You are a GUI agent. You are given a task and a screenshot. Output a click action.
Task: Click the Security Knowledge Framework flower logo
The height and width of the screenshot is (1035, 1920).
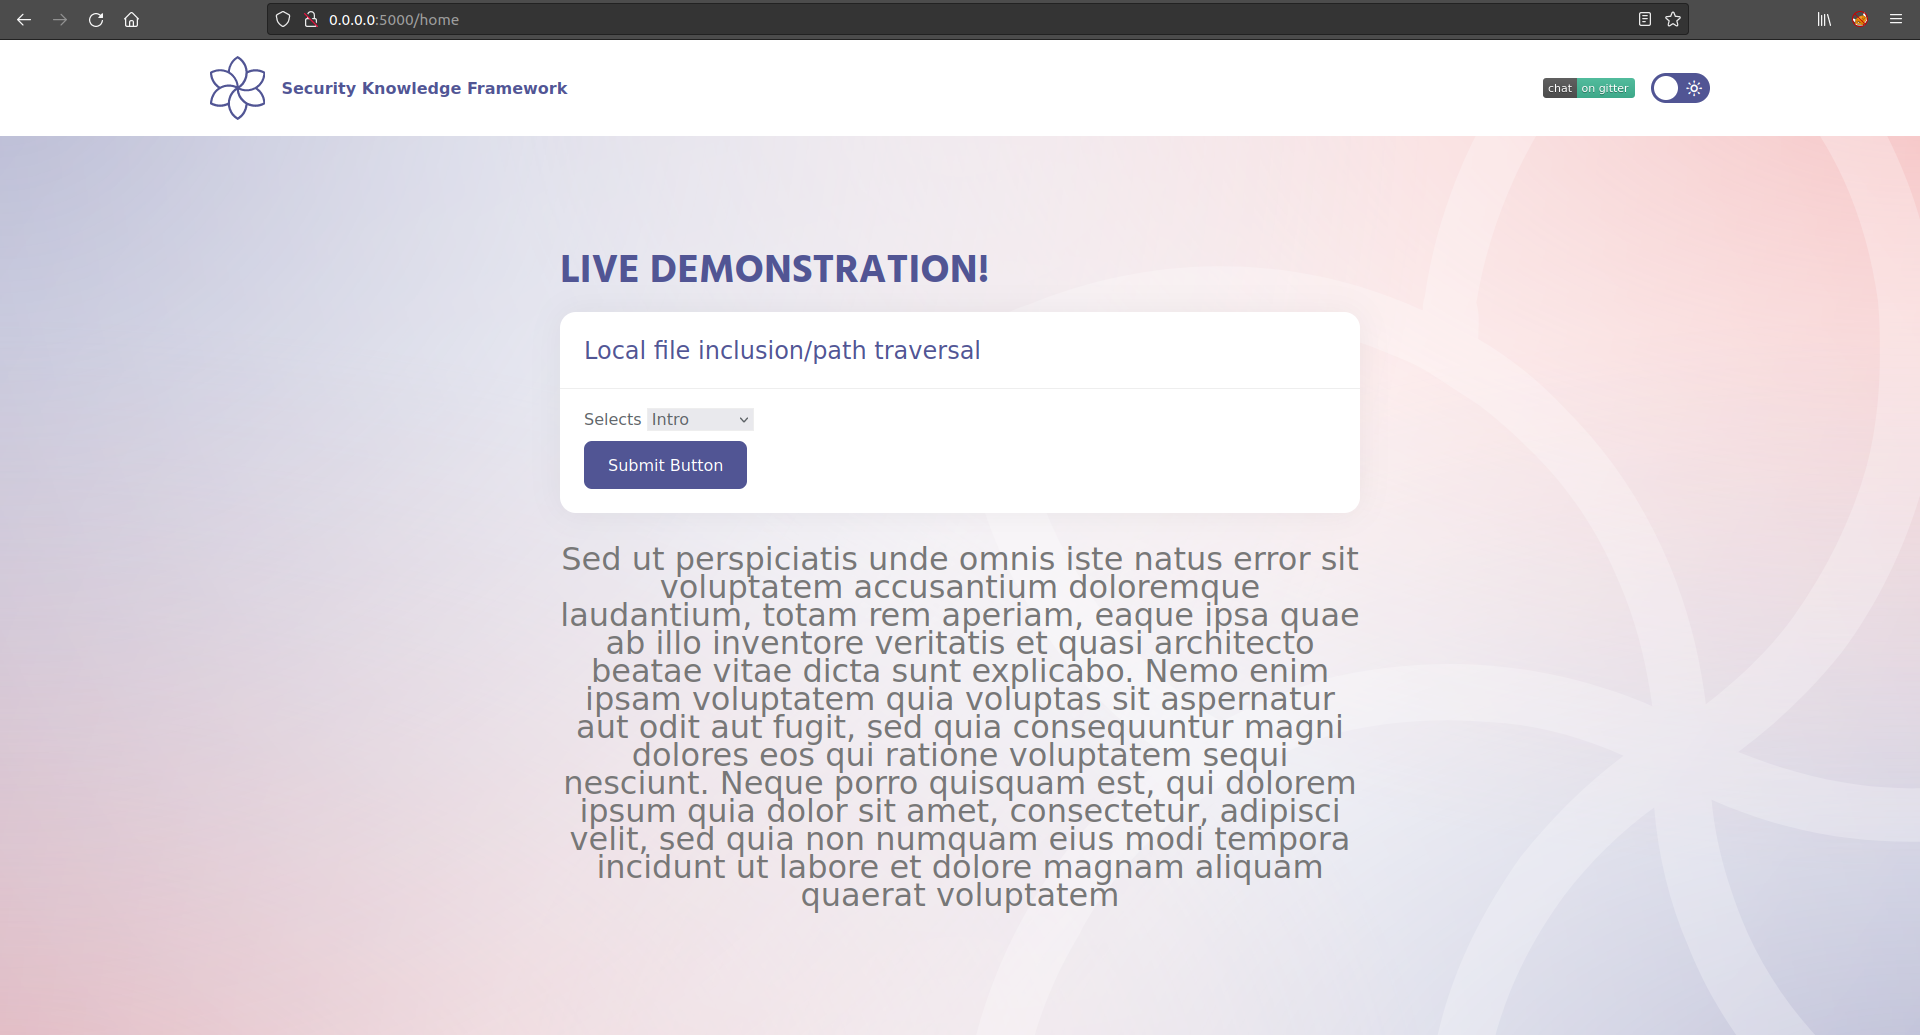coord(238,88)
